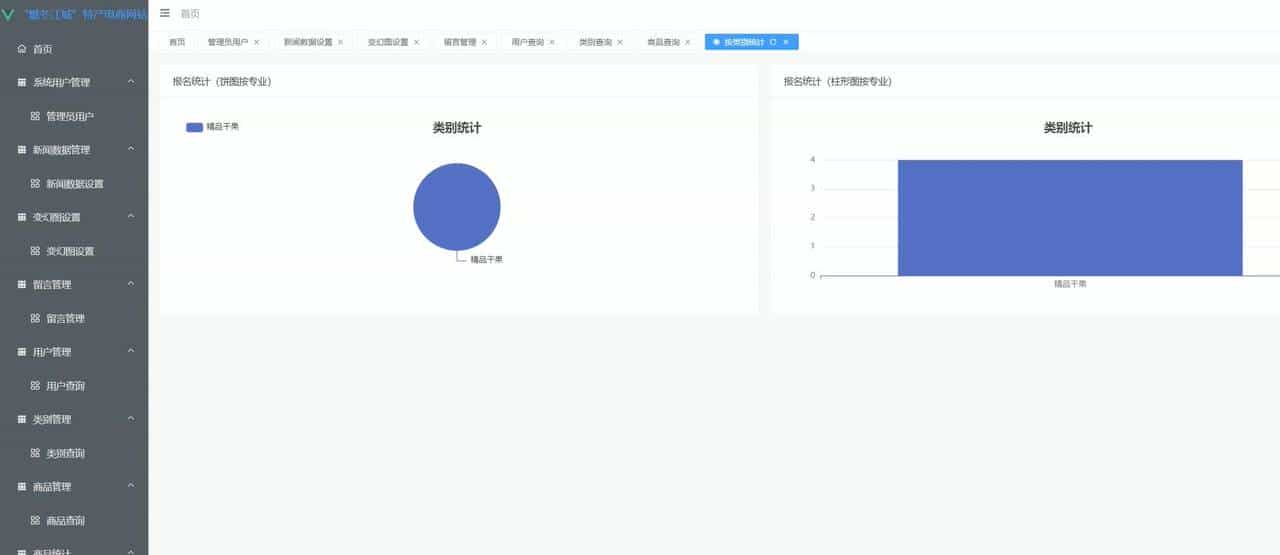Click the icon beside 新闻数据设置 submenu item

(35, 184)
